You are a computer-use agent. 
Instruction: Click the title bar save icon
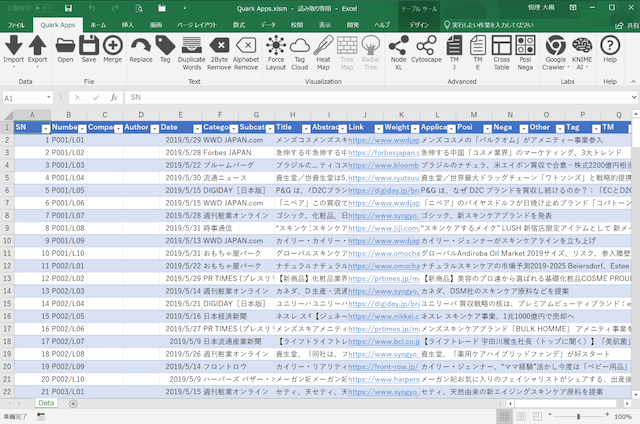69,8
